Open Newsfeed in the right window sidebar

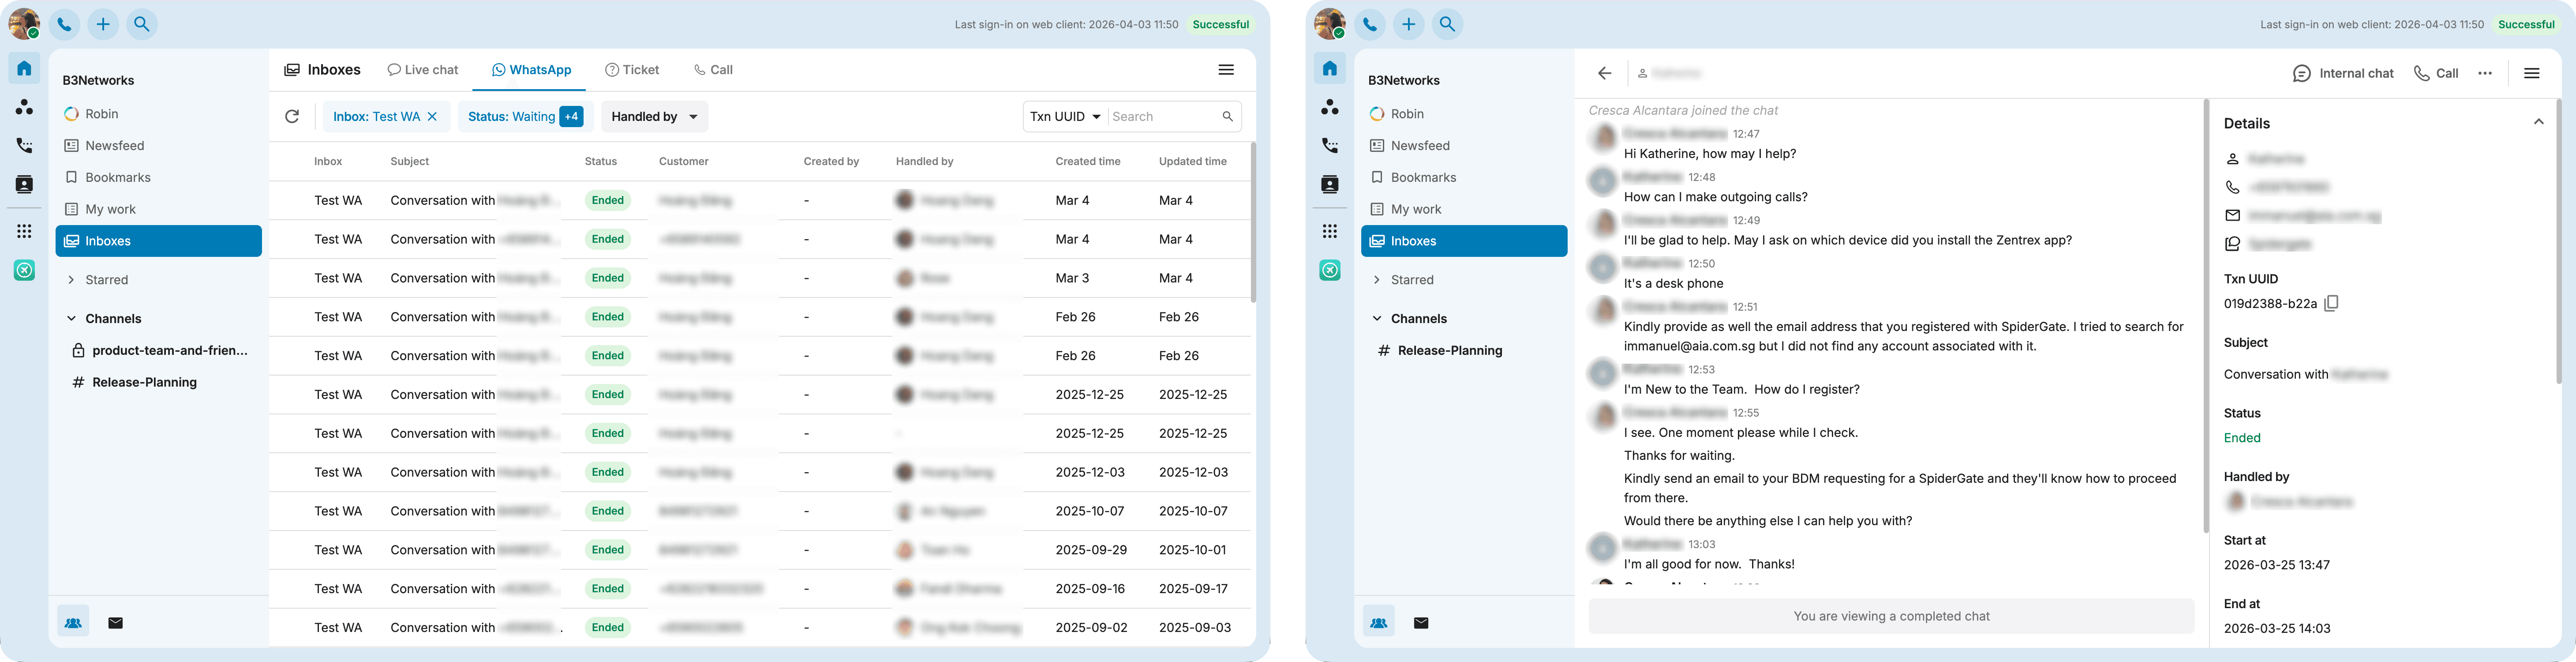(x=1464, y=146)
